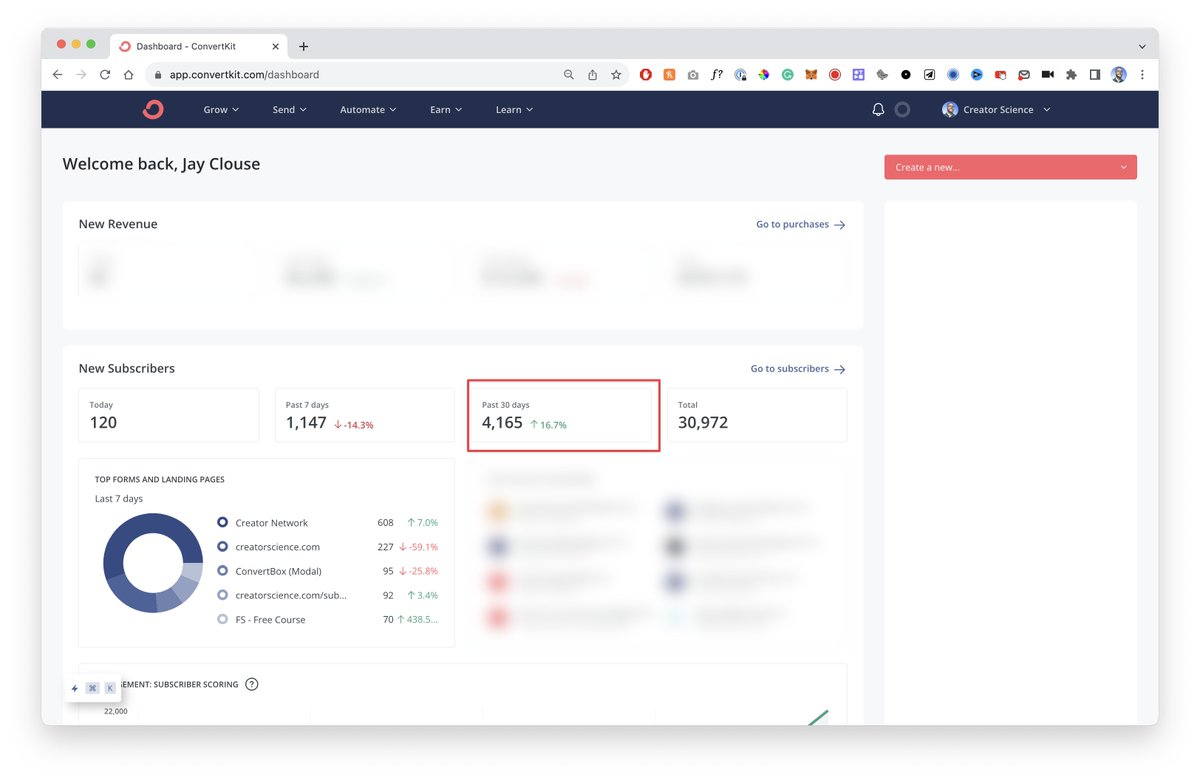1200x780 pixels.
Task: Expand the Creator Science account dropdown
Action: [x=1047, y=110]
